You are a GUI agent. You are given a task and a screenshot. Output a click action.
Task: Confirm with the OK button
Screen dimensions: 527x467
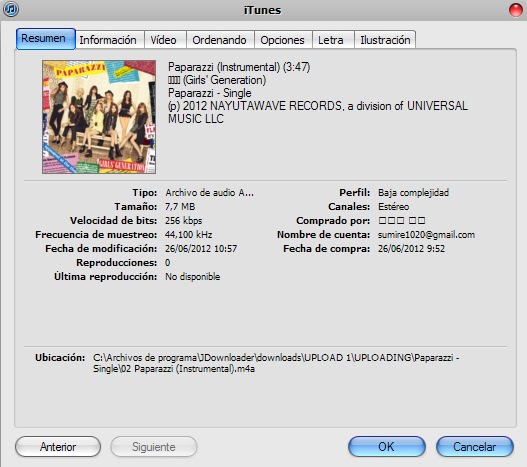pyautogui.click(x=387, y=447)
